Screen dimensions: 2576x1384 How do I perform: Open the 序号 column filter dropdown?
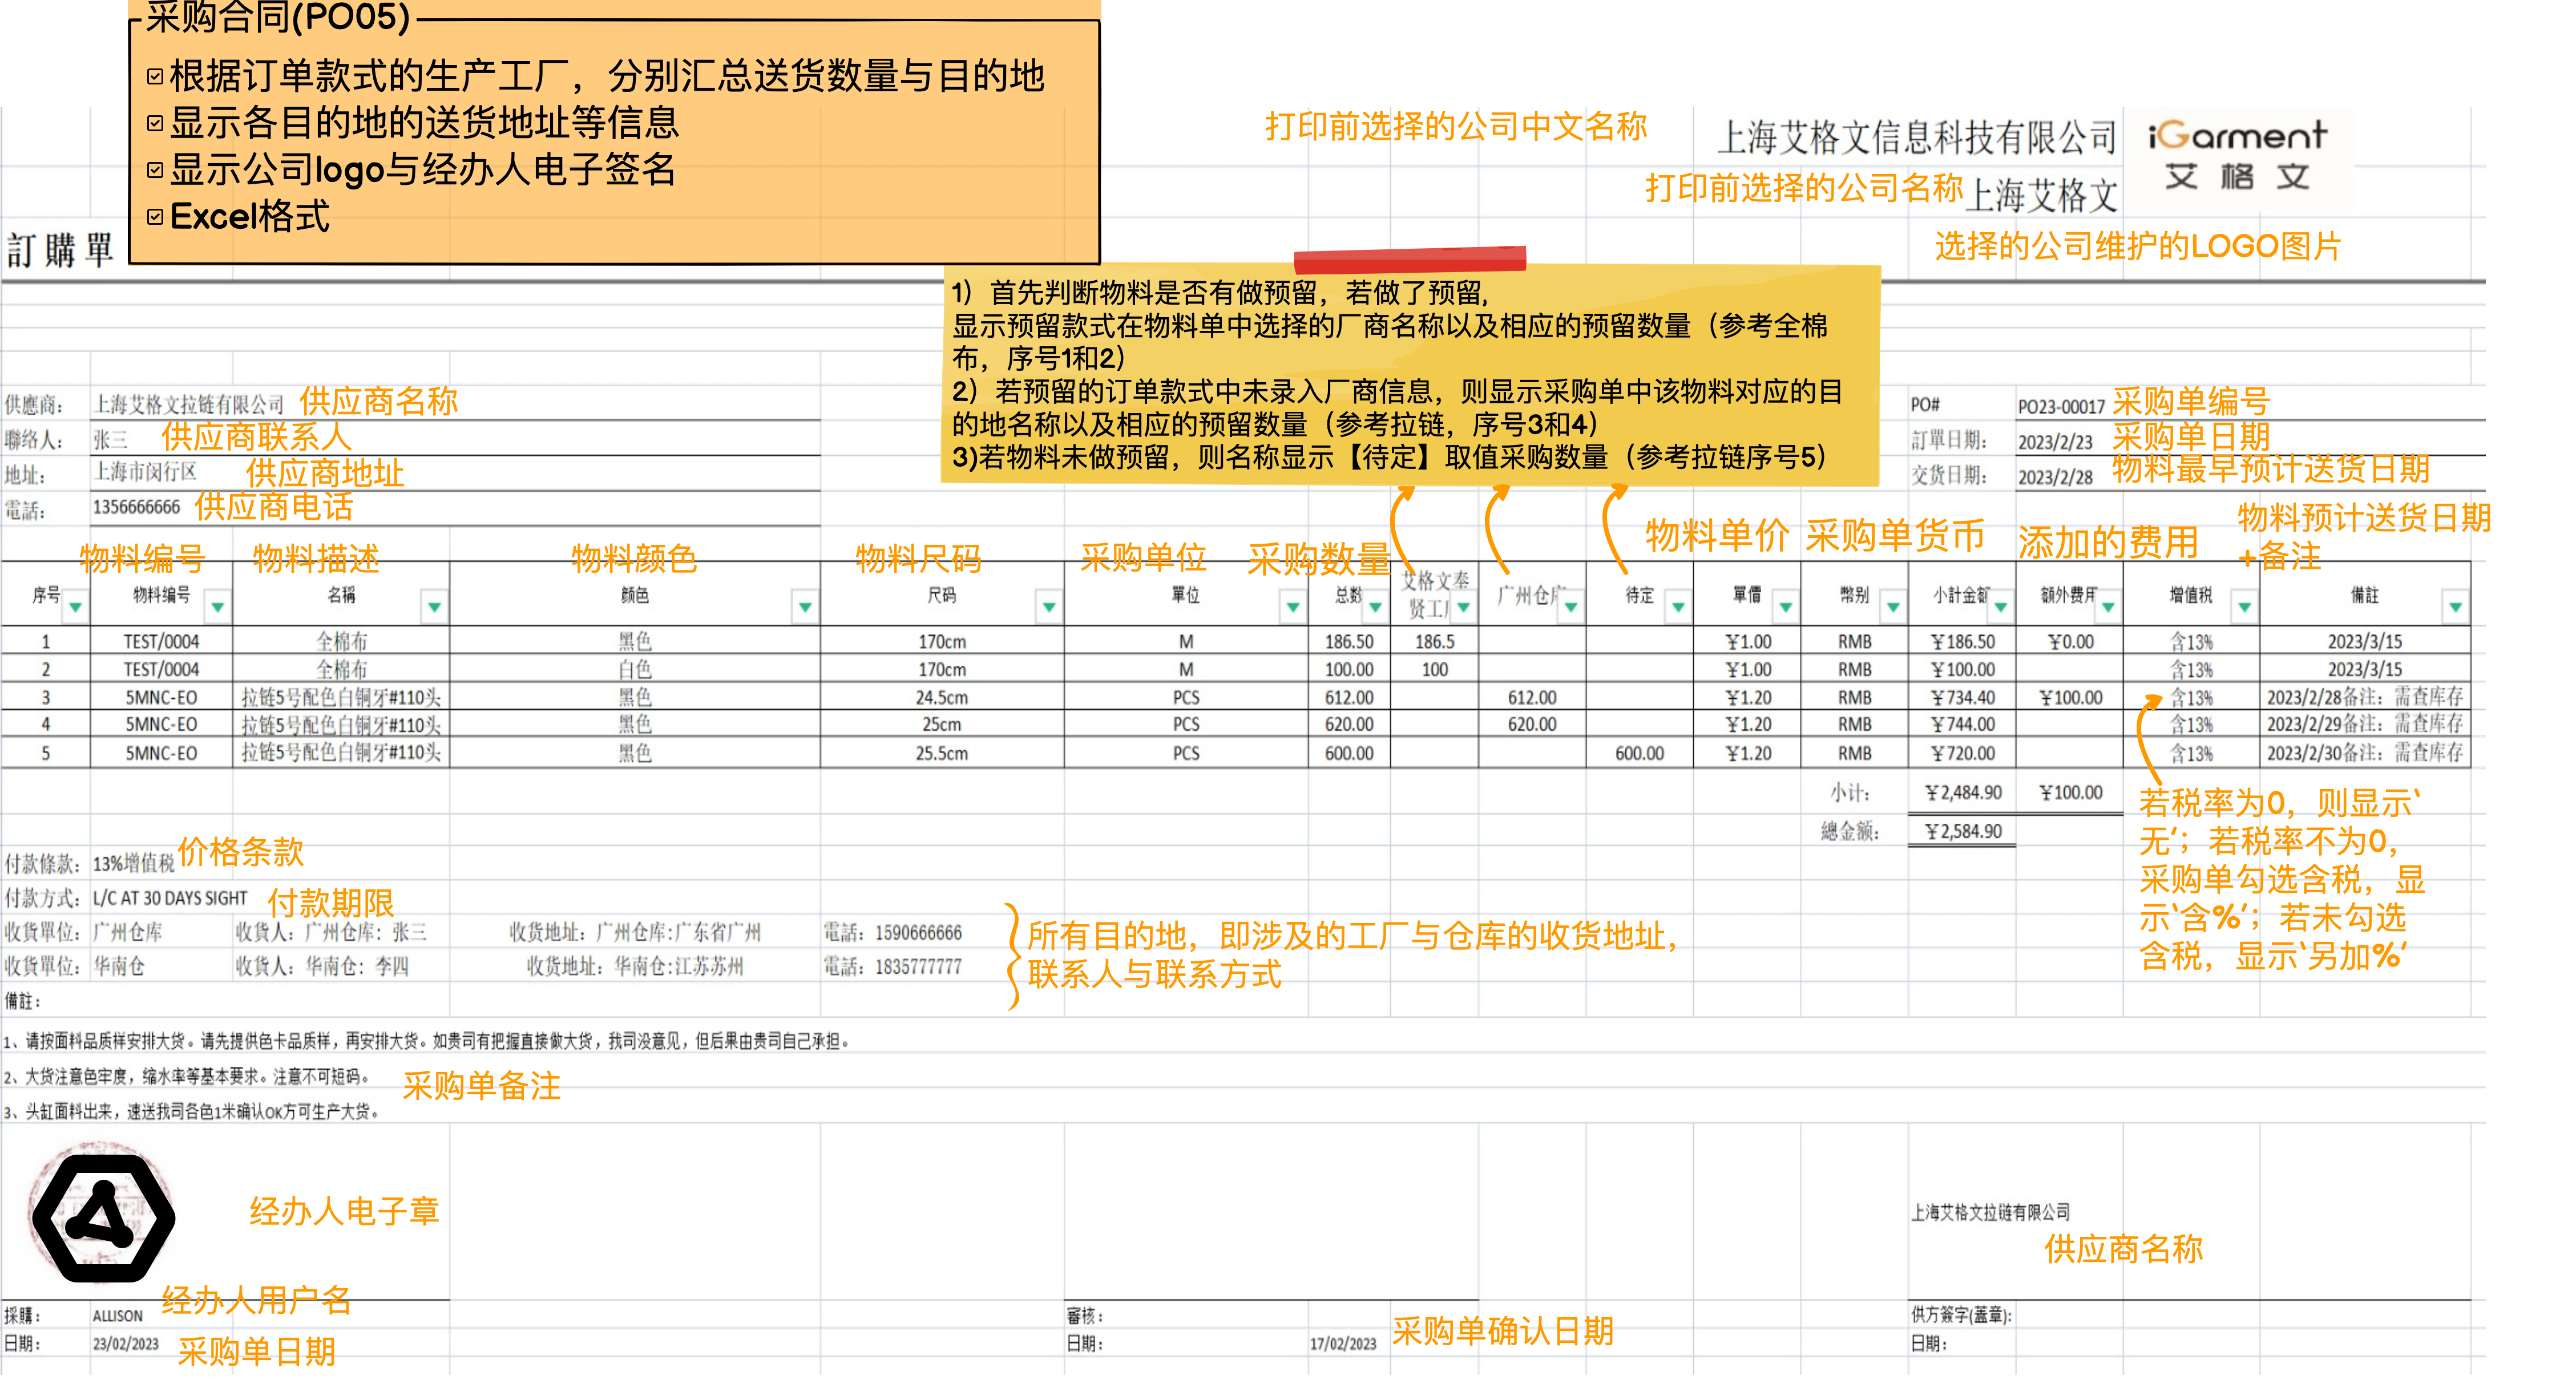(x=76, y=607)
